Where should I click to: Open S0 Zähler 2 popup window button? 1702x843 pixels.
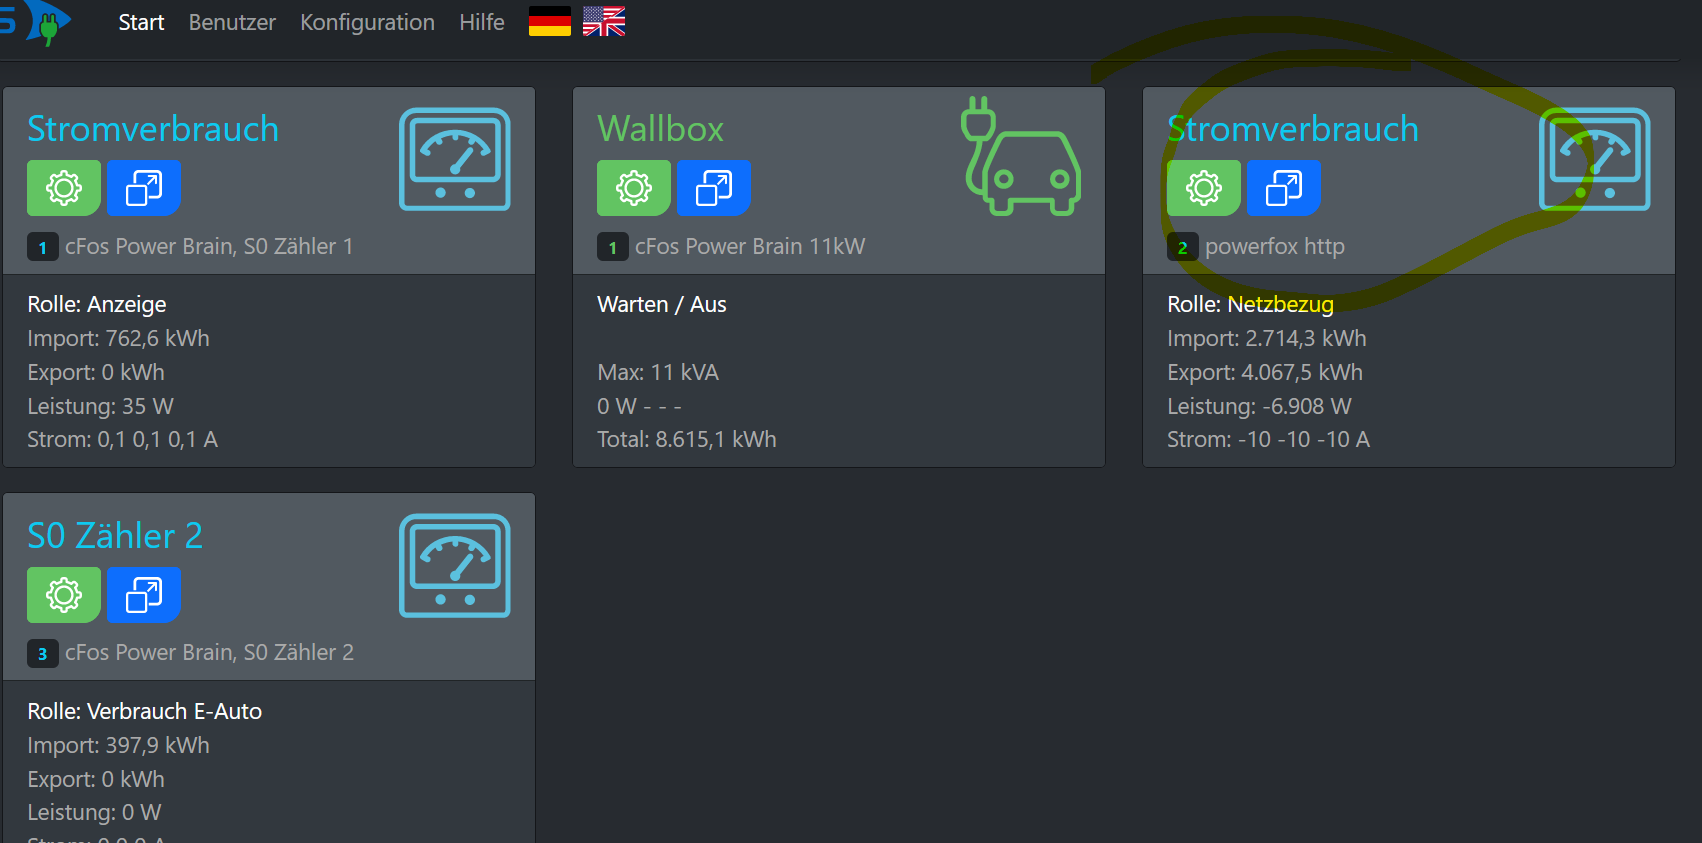(144, 595)
